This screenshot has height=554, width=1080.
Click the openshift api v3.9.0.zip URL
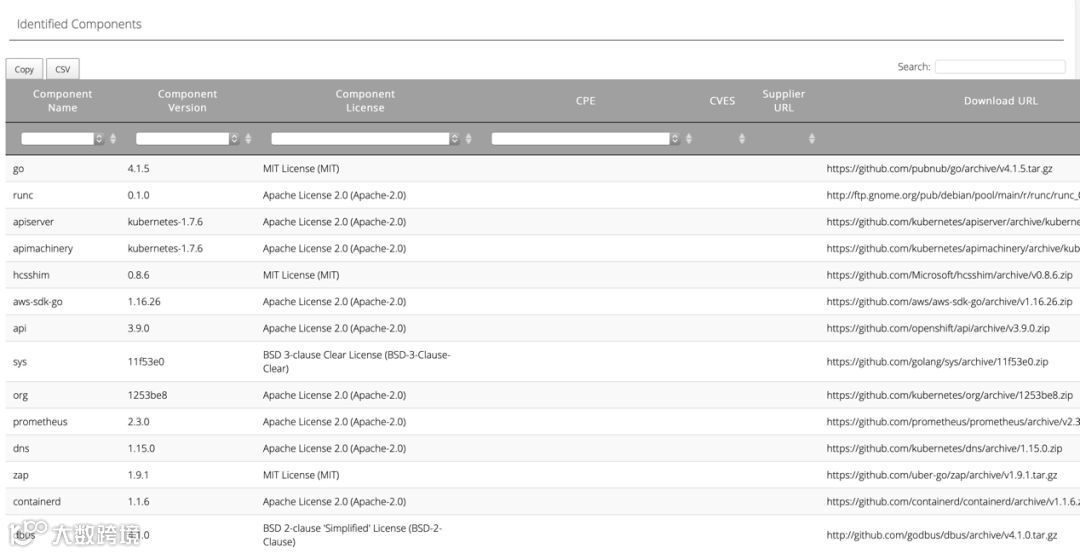[938, 329]
